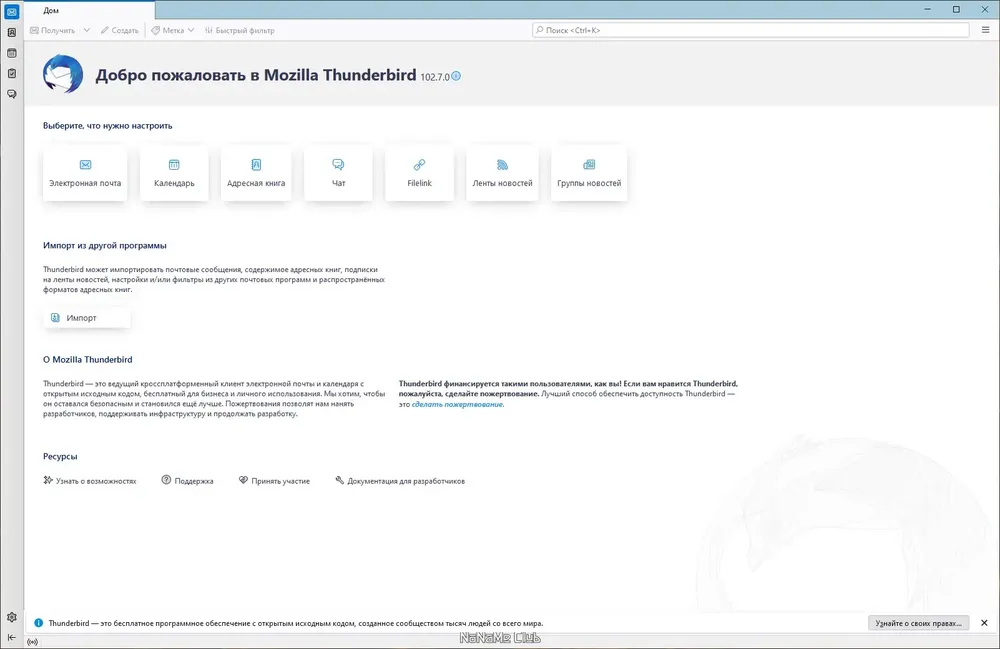Open the Address Book space icon
This screenshot has width=1000, height=649.
pos(11,33)
